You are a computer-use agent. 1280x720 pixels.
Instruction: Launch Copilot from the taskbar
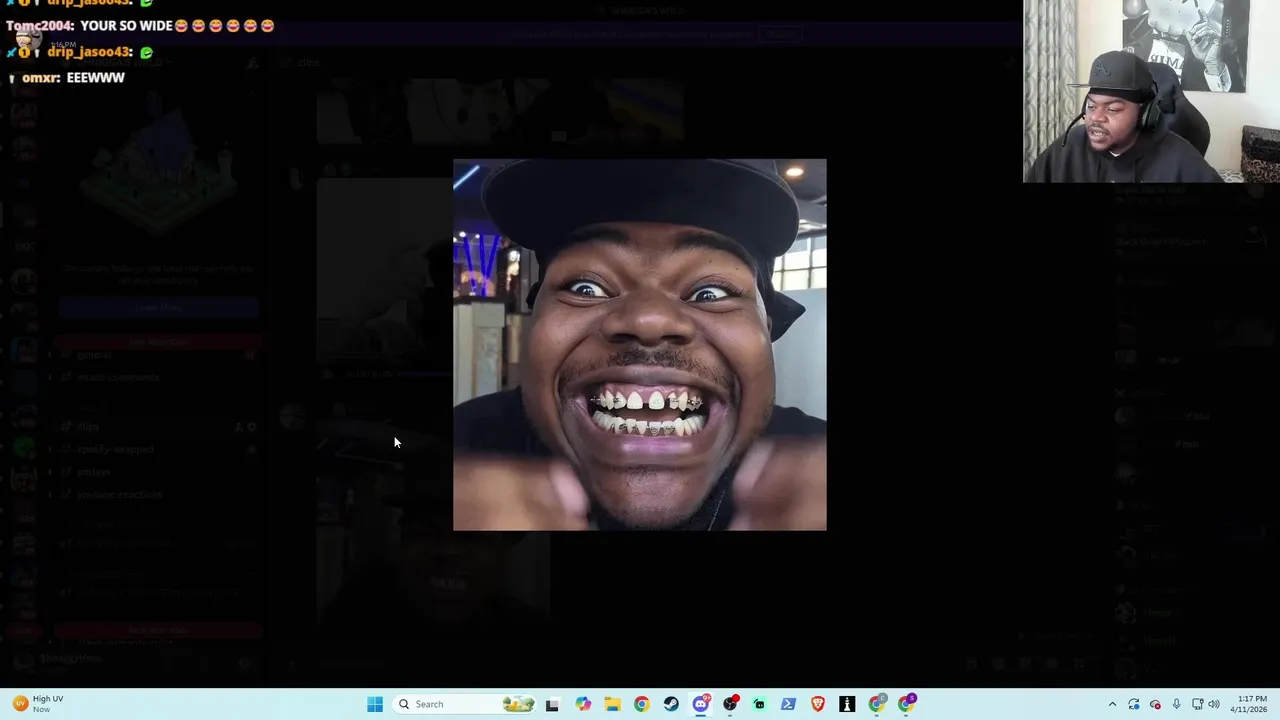[x=583, y=704]
